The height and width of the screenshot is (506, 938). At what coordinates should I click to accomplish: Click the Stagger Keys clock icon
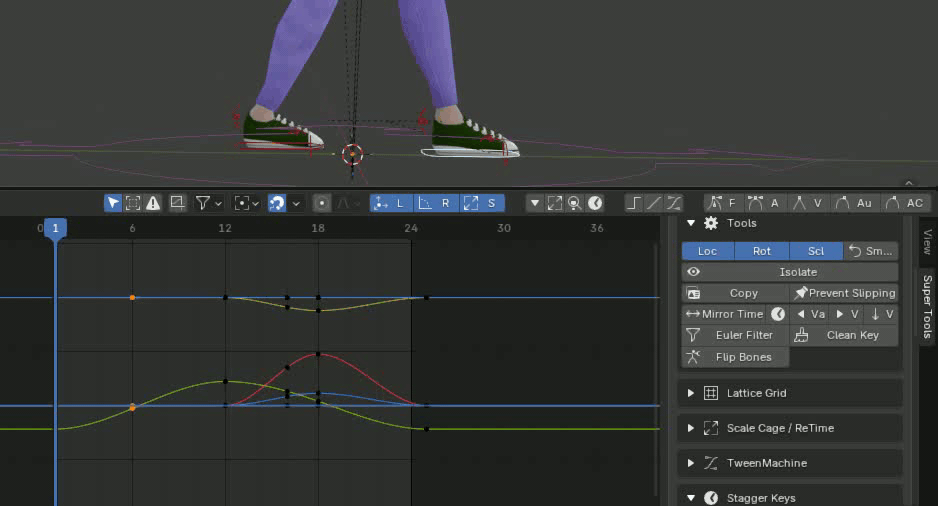click(x=711, y=498)
